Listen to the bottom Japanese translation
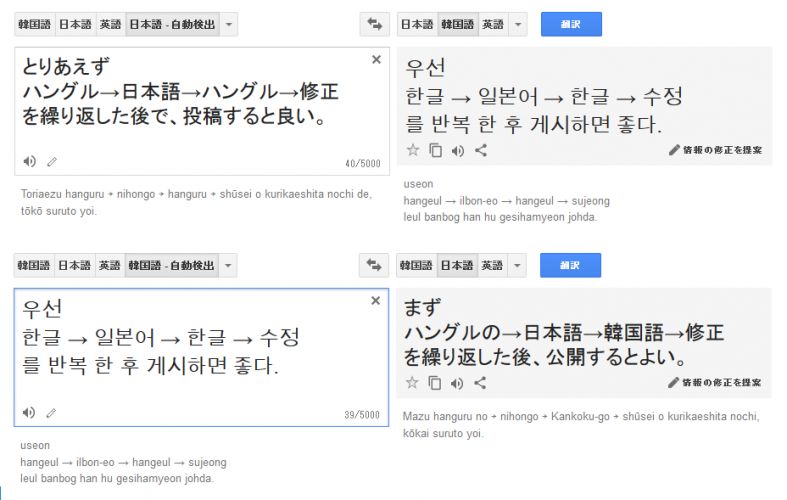The image size is (787, 500). click(x=458, y=383)
